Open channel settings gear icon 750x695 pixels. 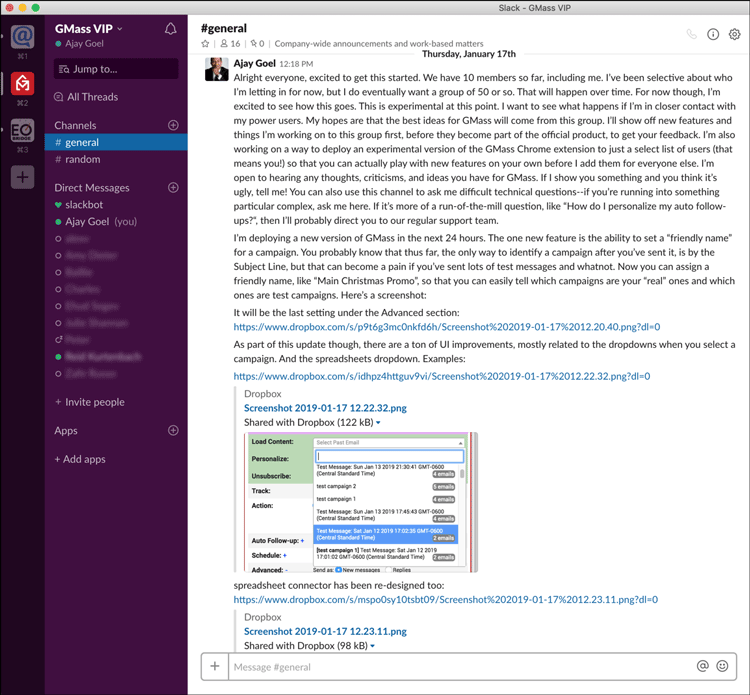pyautogui.click(x=735, y=34)
